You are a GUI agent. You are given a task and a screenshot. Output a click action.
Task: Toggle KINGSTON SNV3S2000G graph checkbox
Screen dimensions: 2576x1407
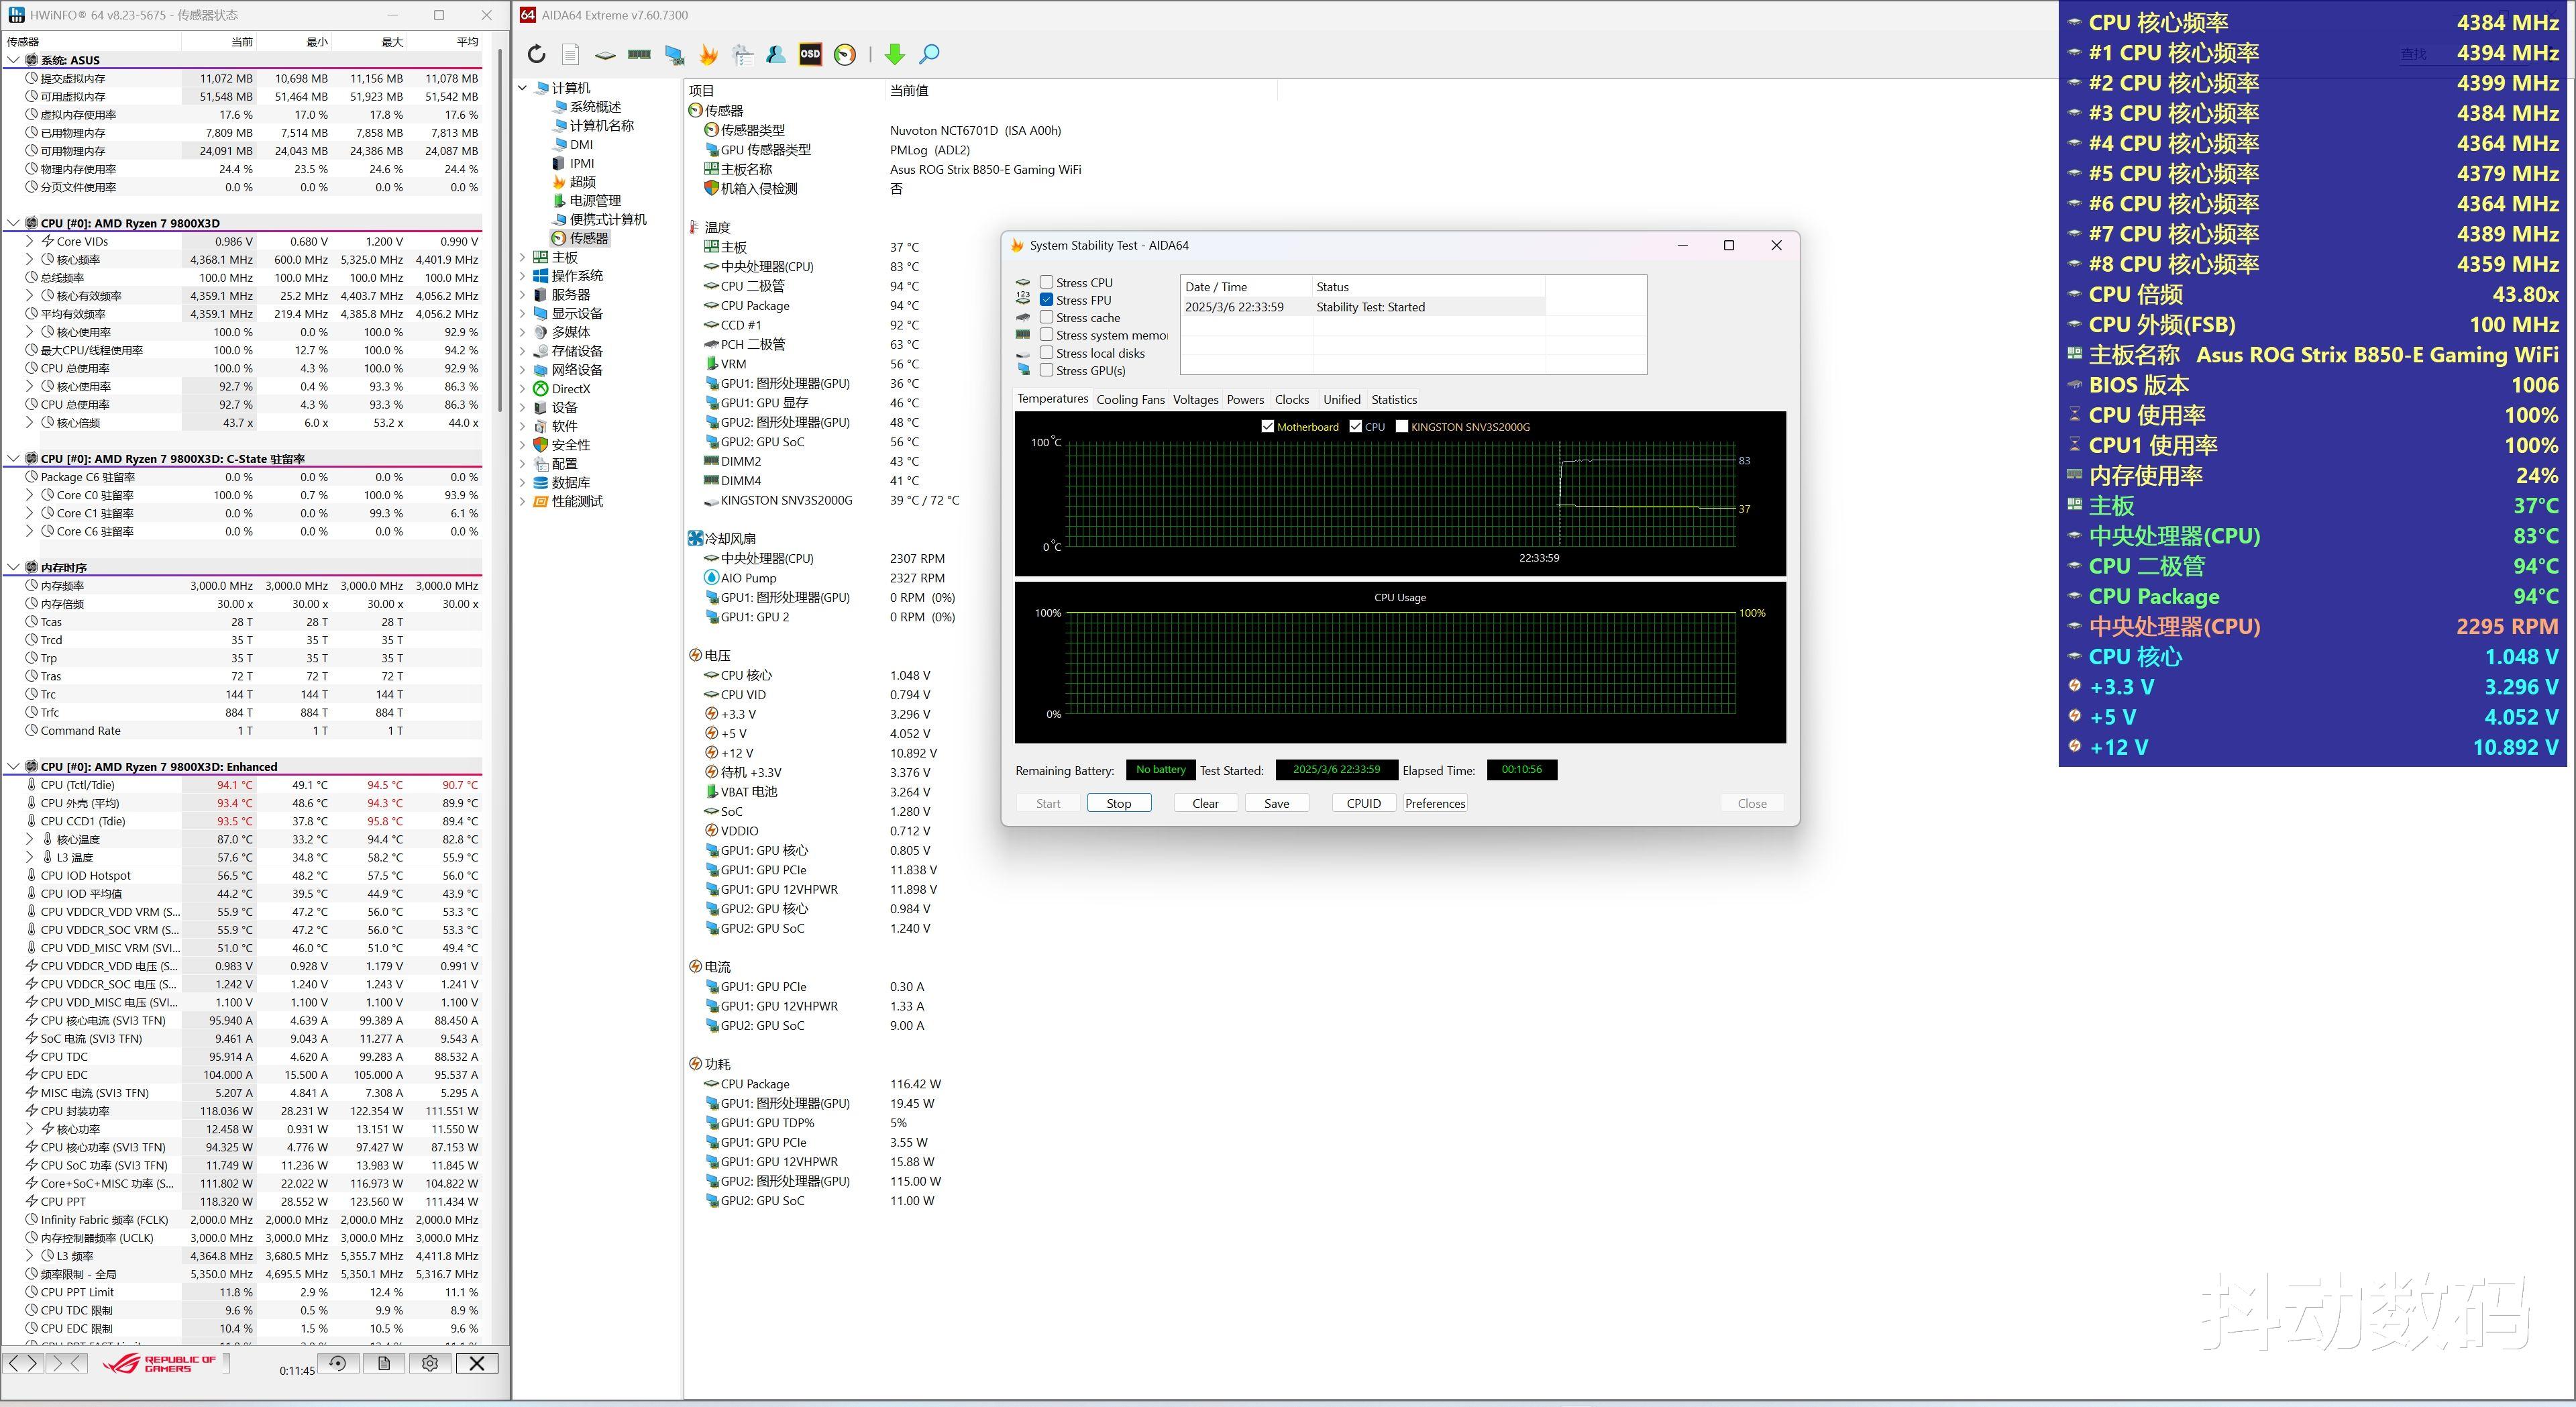coord(1402,427)
